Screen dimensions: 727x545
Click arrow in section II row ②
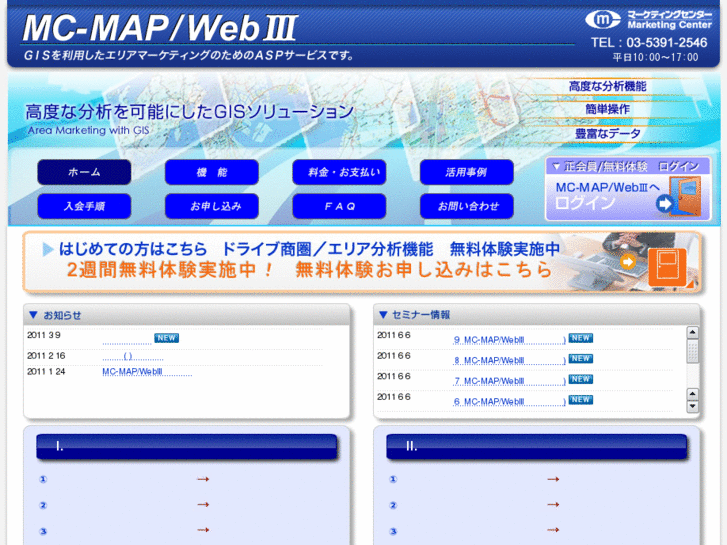click(x=553, y=504)
